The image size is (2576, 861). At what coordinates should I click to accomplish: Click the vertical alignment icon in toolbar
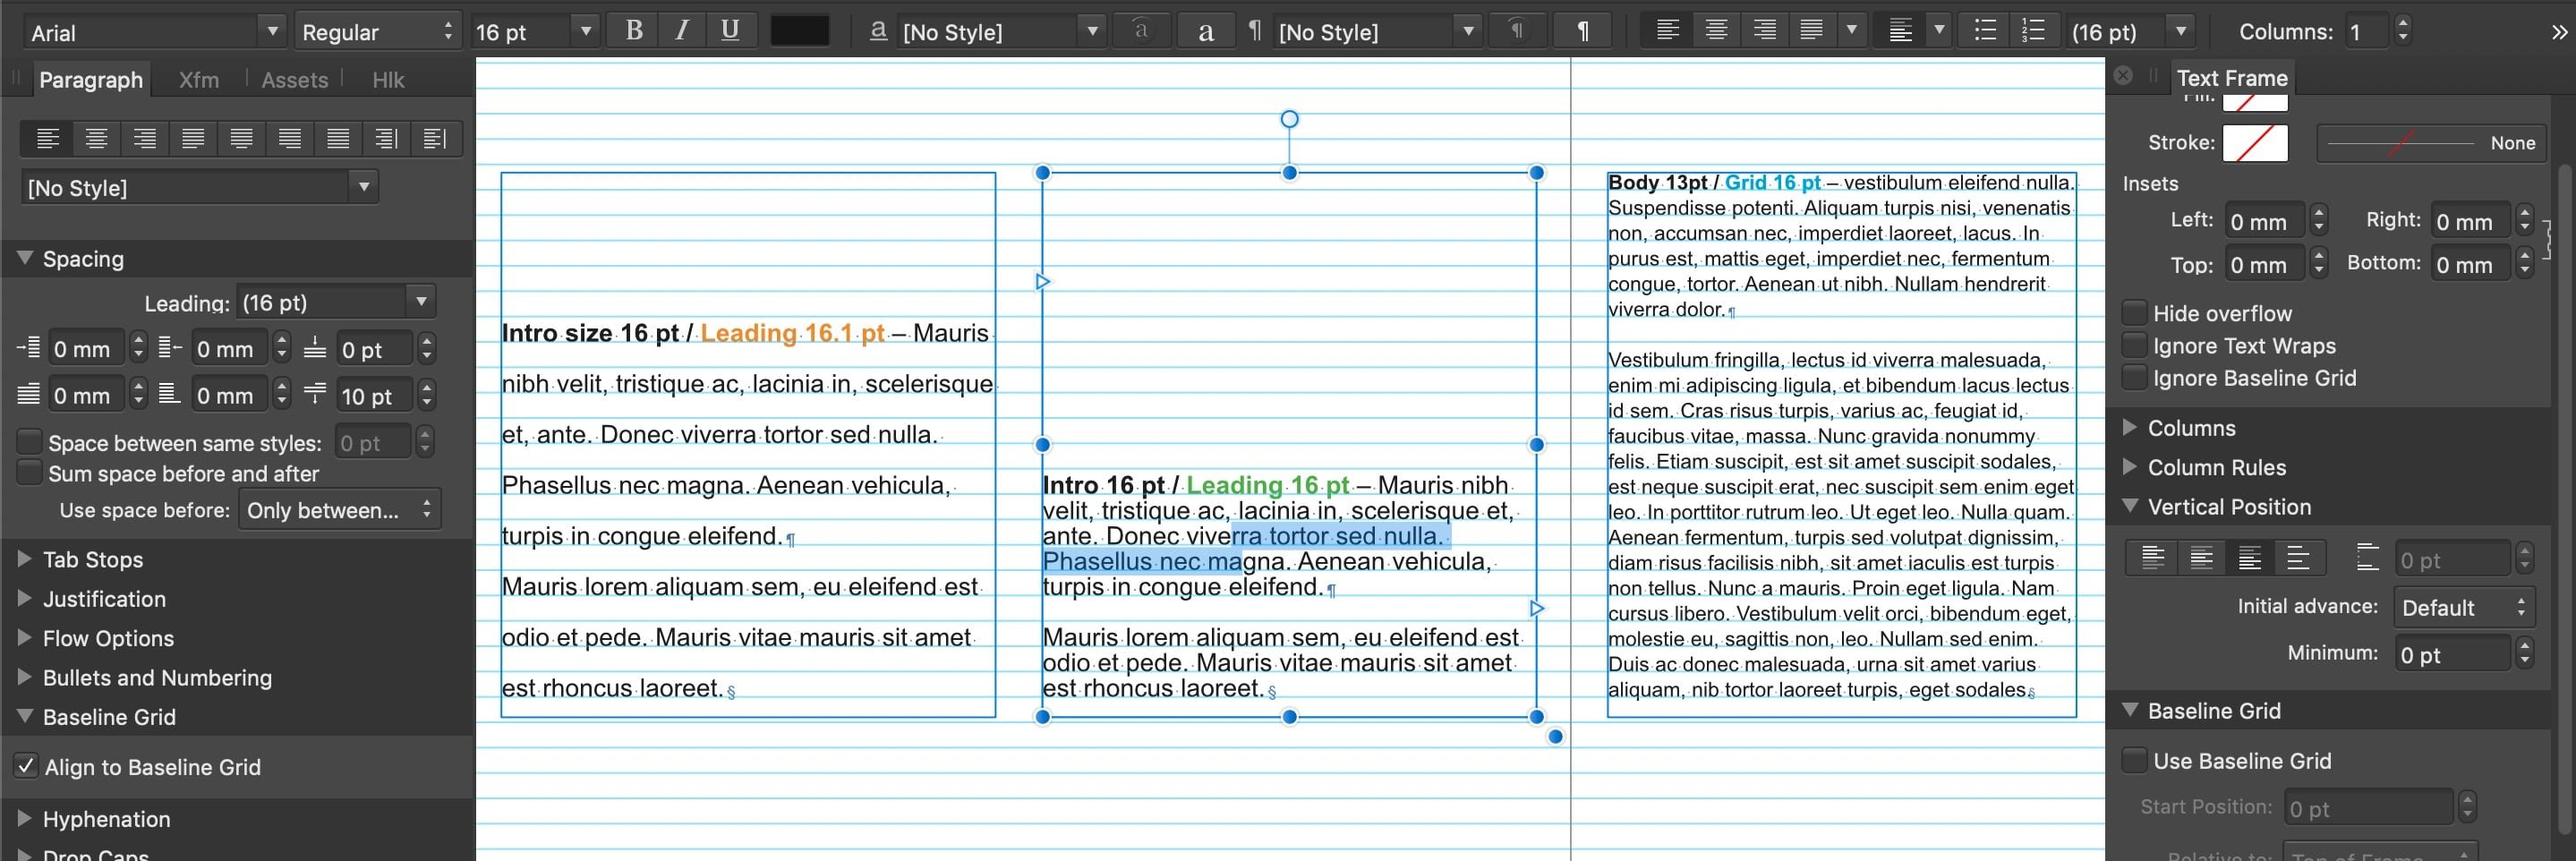(1900, 31)
